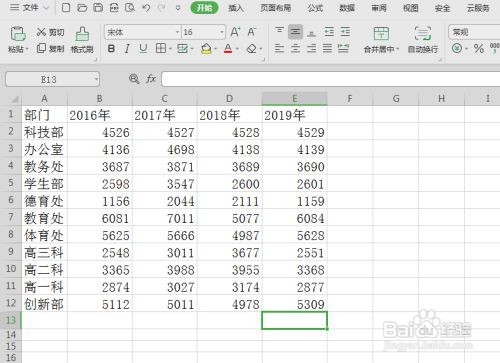Decrease font size with A- icon
Viewport: 500px width, 363px height.
252,32
